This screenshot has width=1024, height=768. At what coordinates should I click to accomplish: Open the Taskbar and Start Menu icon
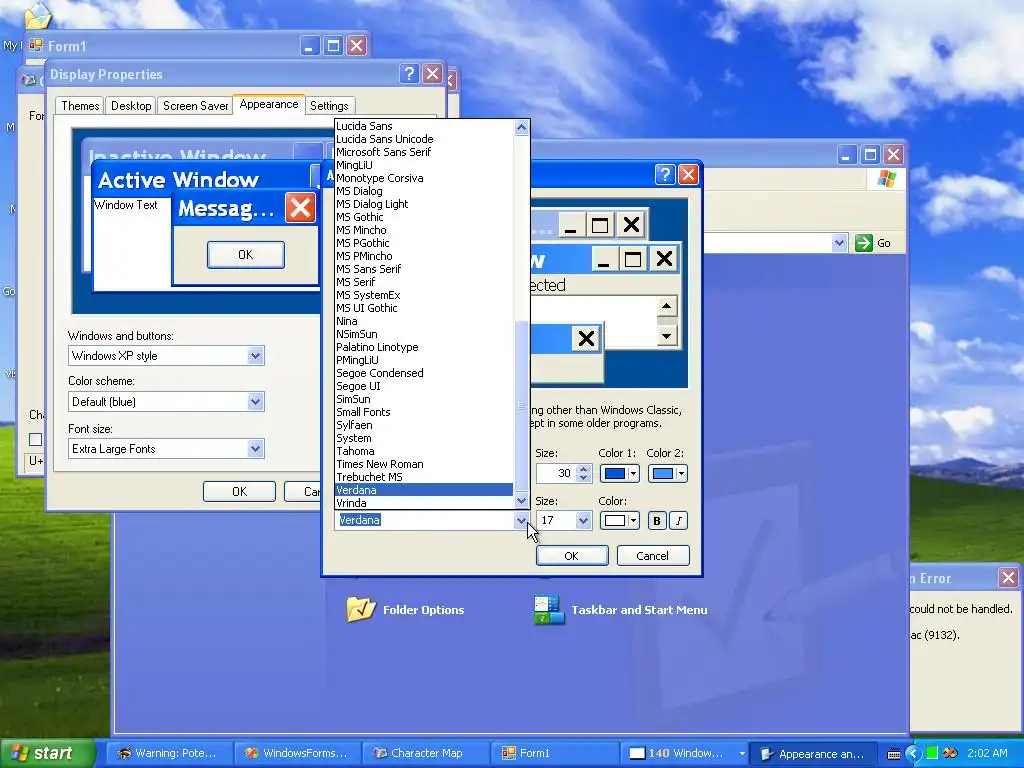click(x=549, y=609)
